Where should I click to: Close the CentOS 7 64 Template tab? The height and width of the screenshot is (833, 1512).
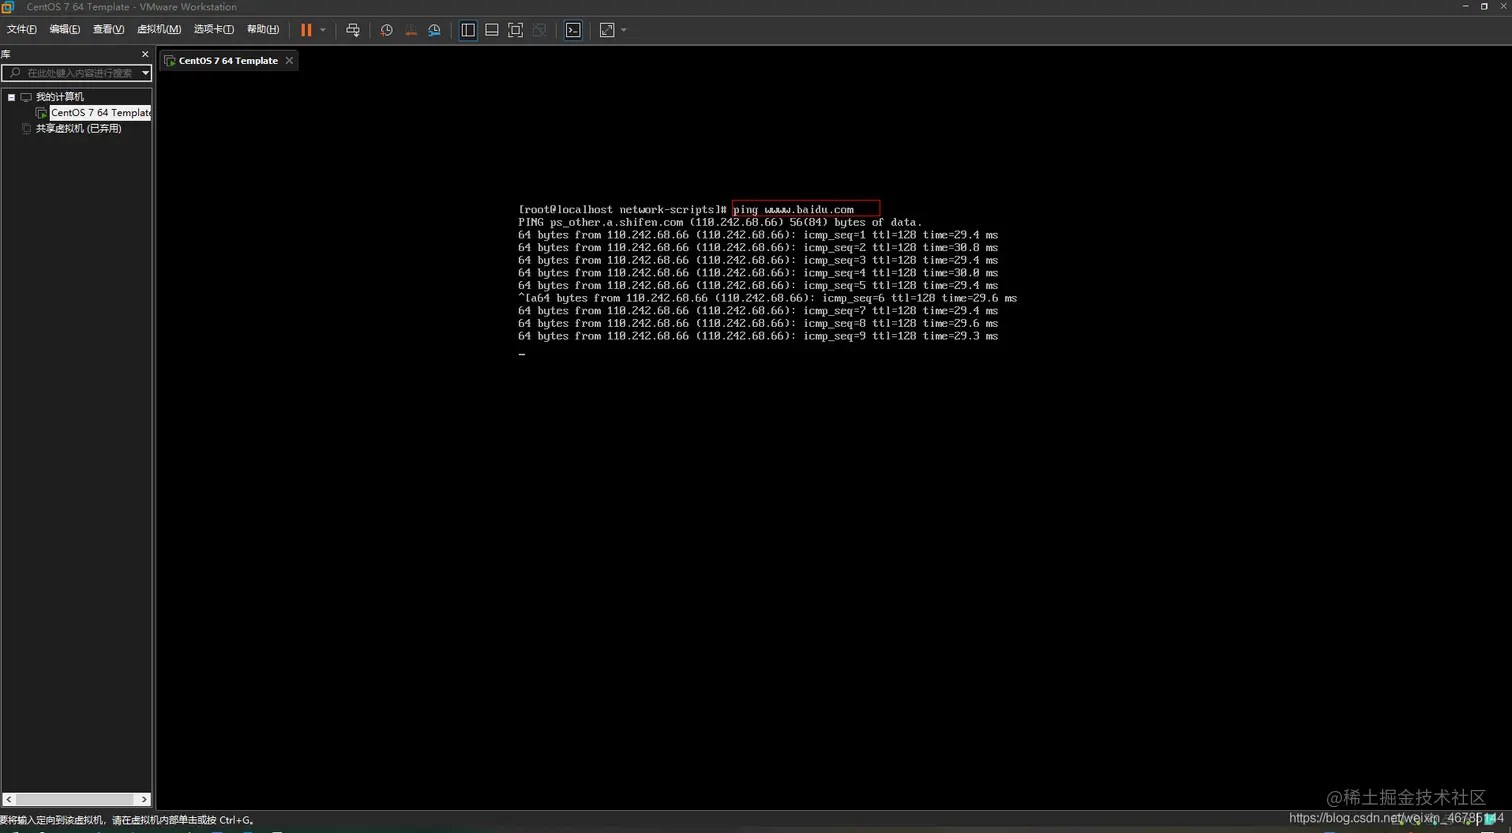tap(289, 61)
